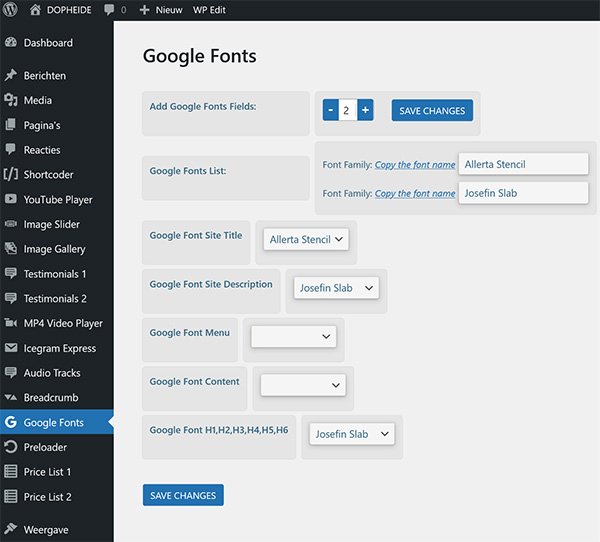The height and width of the screenshot is (542, 600).
Task: Expand the Site Description font dropdown
Action: click(336, 288)
